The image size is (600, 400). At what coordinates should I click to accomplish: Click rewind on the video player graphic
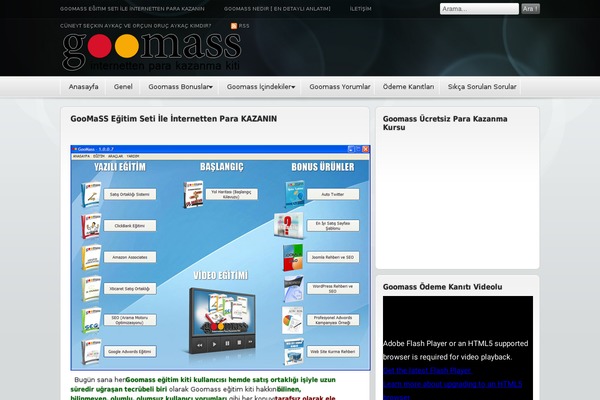point(200,345)
